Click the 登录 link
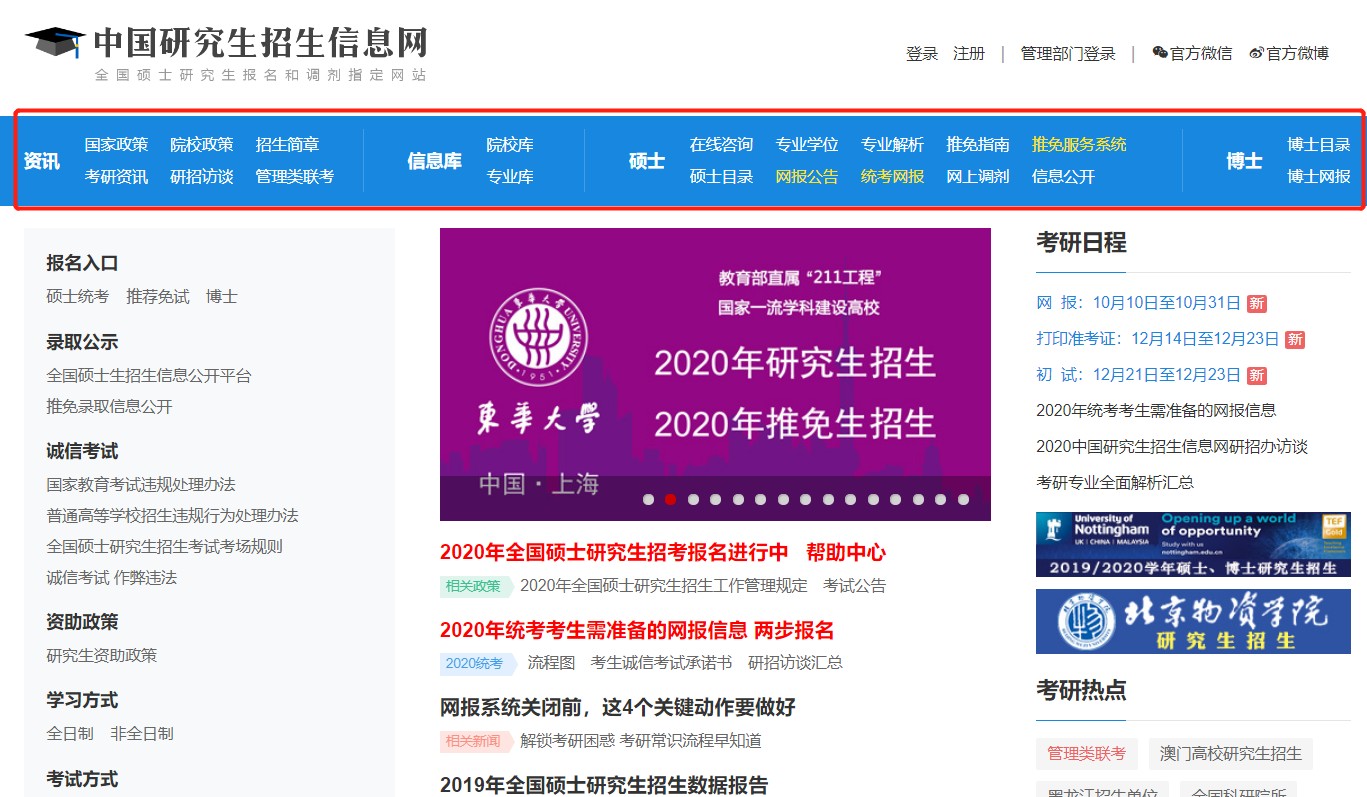The image size is (1367, 797). pyautogui.click(x=920, y=54)
